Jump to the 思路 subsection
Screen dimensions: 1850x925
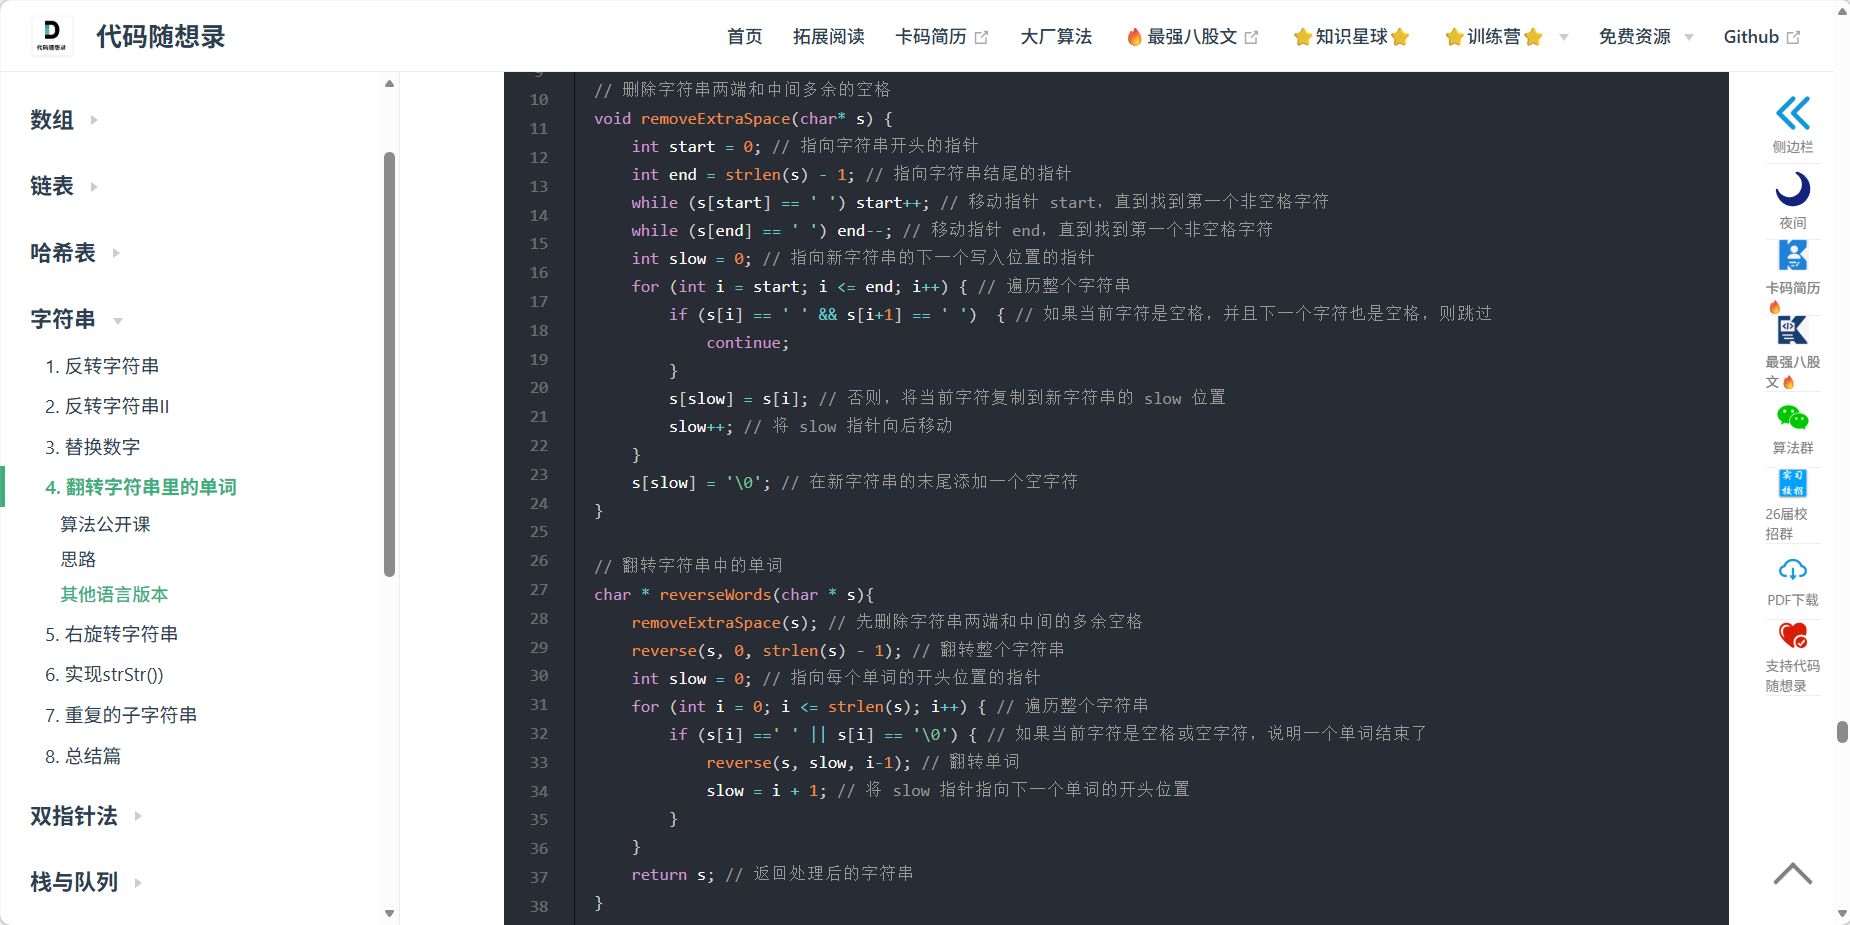(78, 559)
